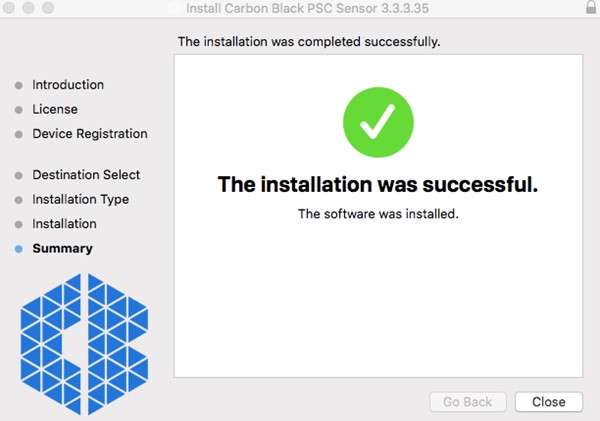Click "The software was installed." message
Screen dimensions: 600x421
point(378,214)
